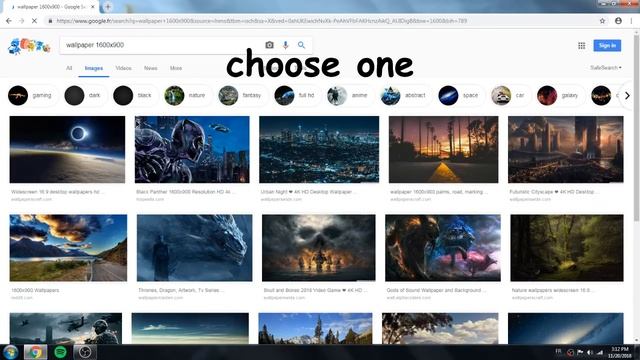
Task: Click the volume icon in system tray
Action: tap(589, 352)
